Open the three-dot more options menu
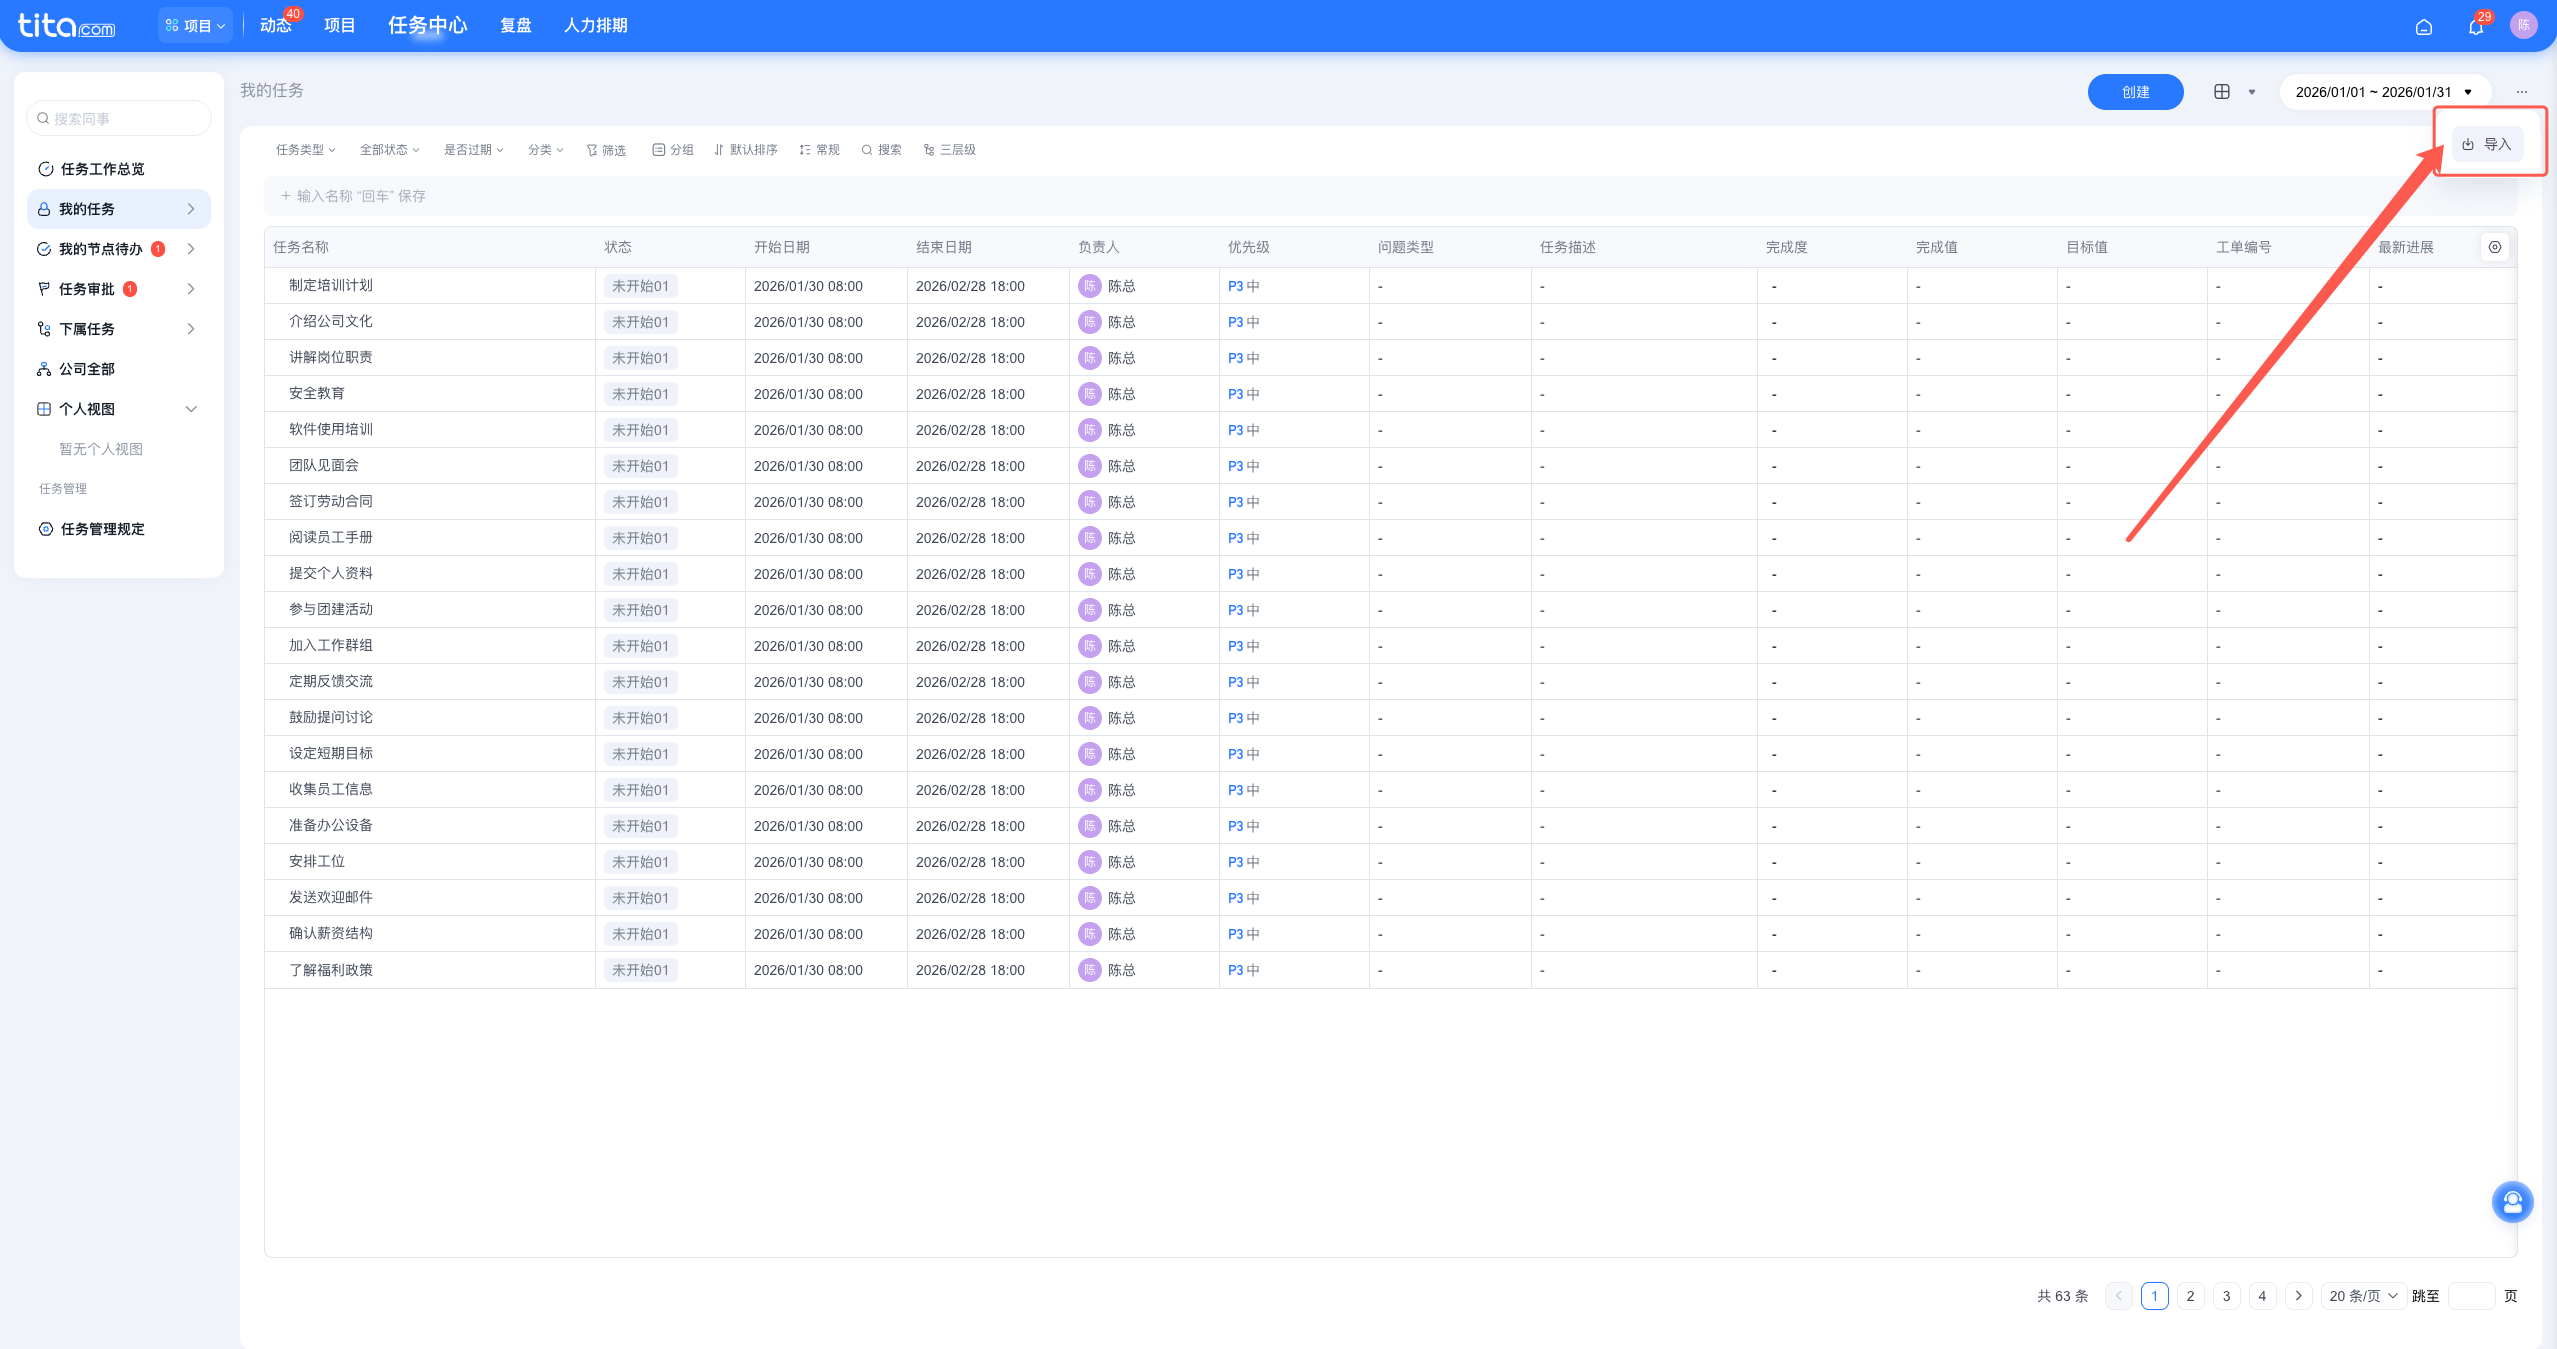 tap(2522, 92)
